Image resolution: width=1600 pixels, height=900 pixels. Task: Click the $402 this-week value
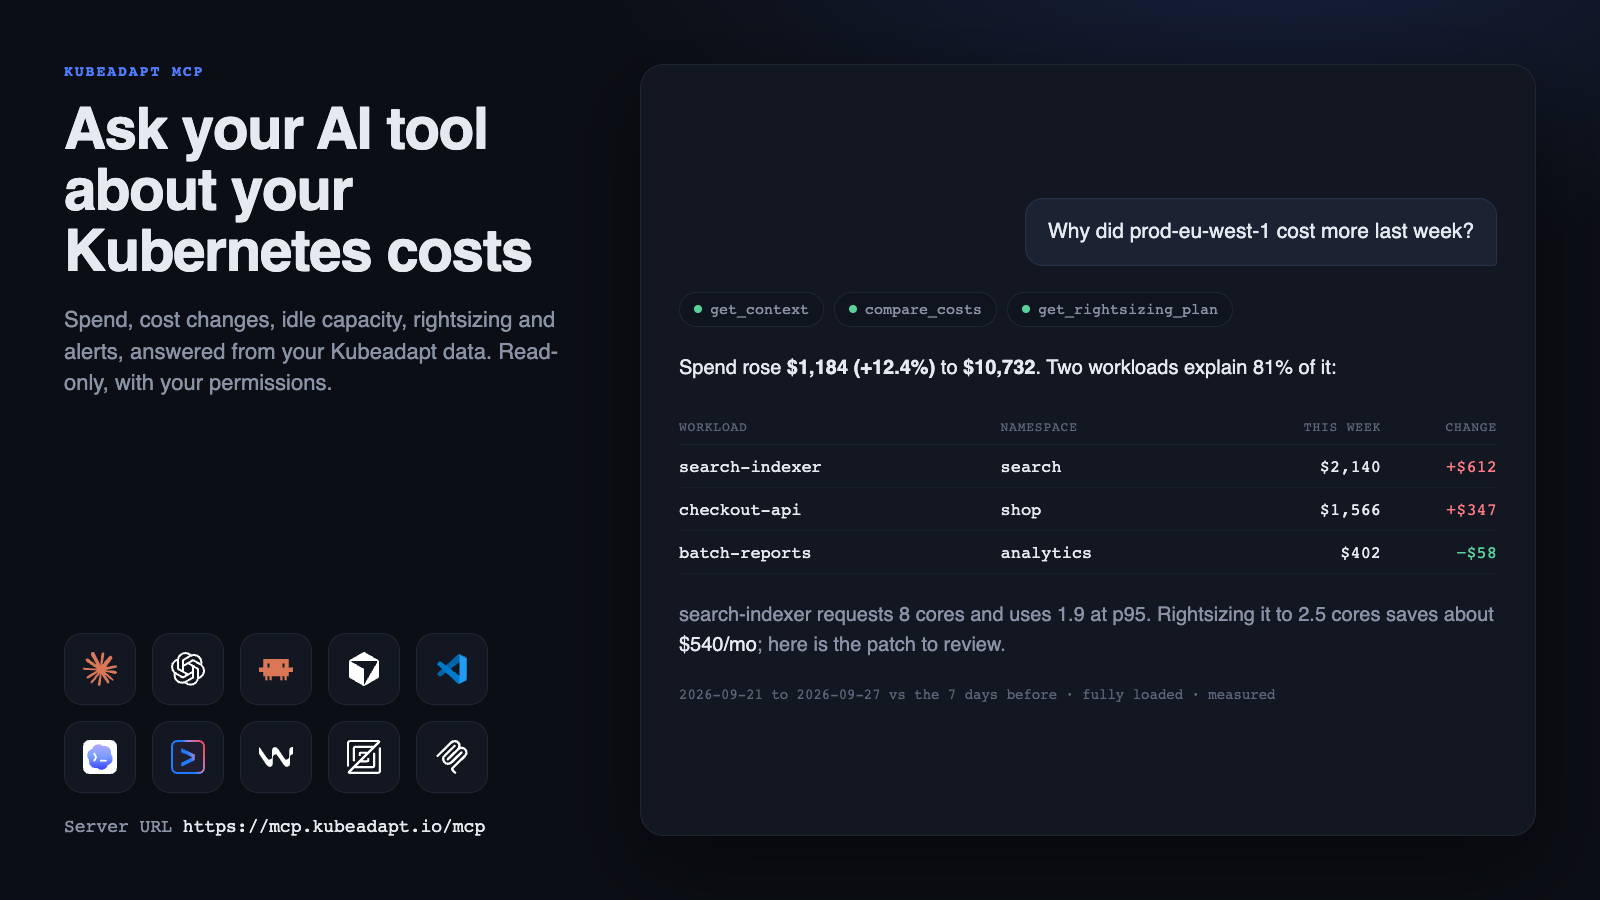click(1361, 553)
